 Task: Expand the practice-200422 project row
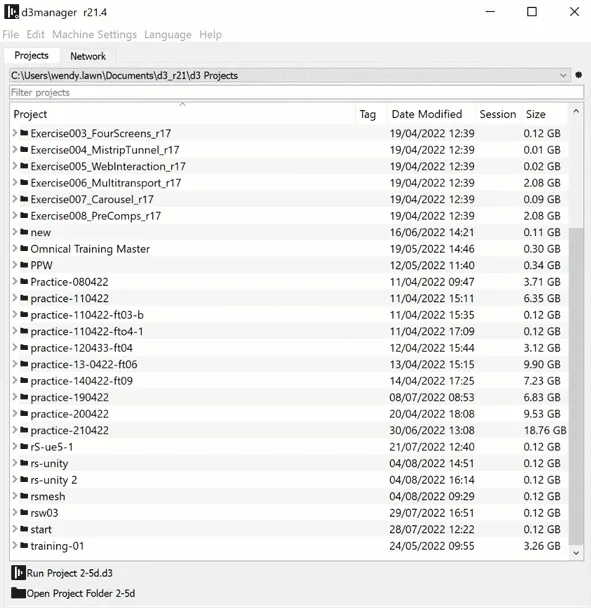tap(15, 413)
